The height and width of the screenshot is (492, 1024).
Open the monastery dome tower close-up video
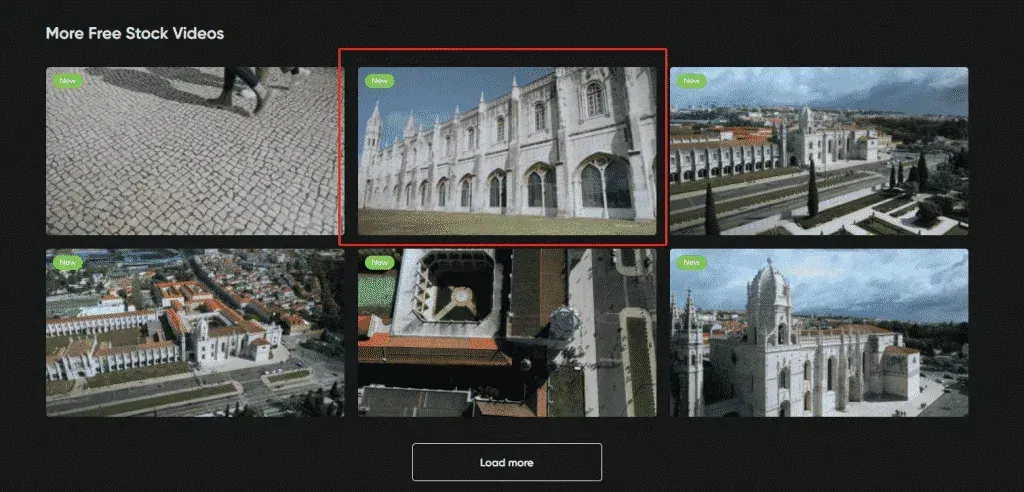(819, 333)
